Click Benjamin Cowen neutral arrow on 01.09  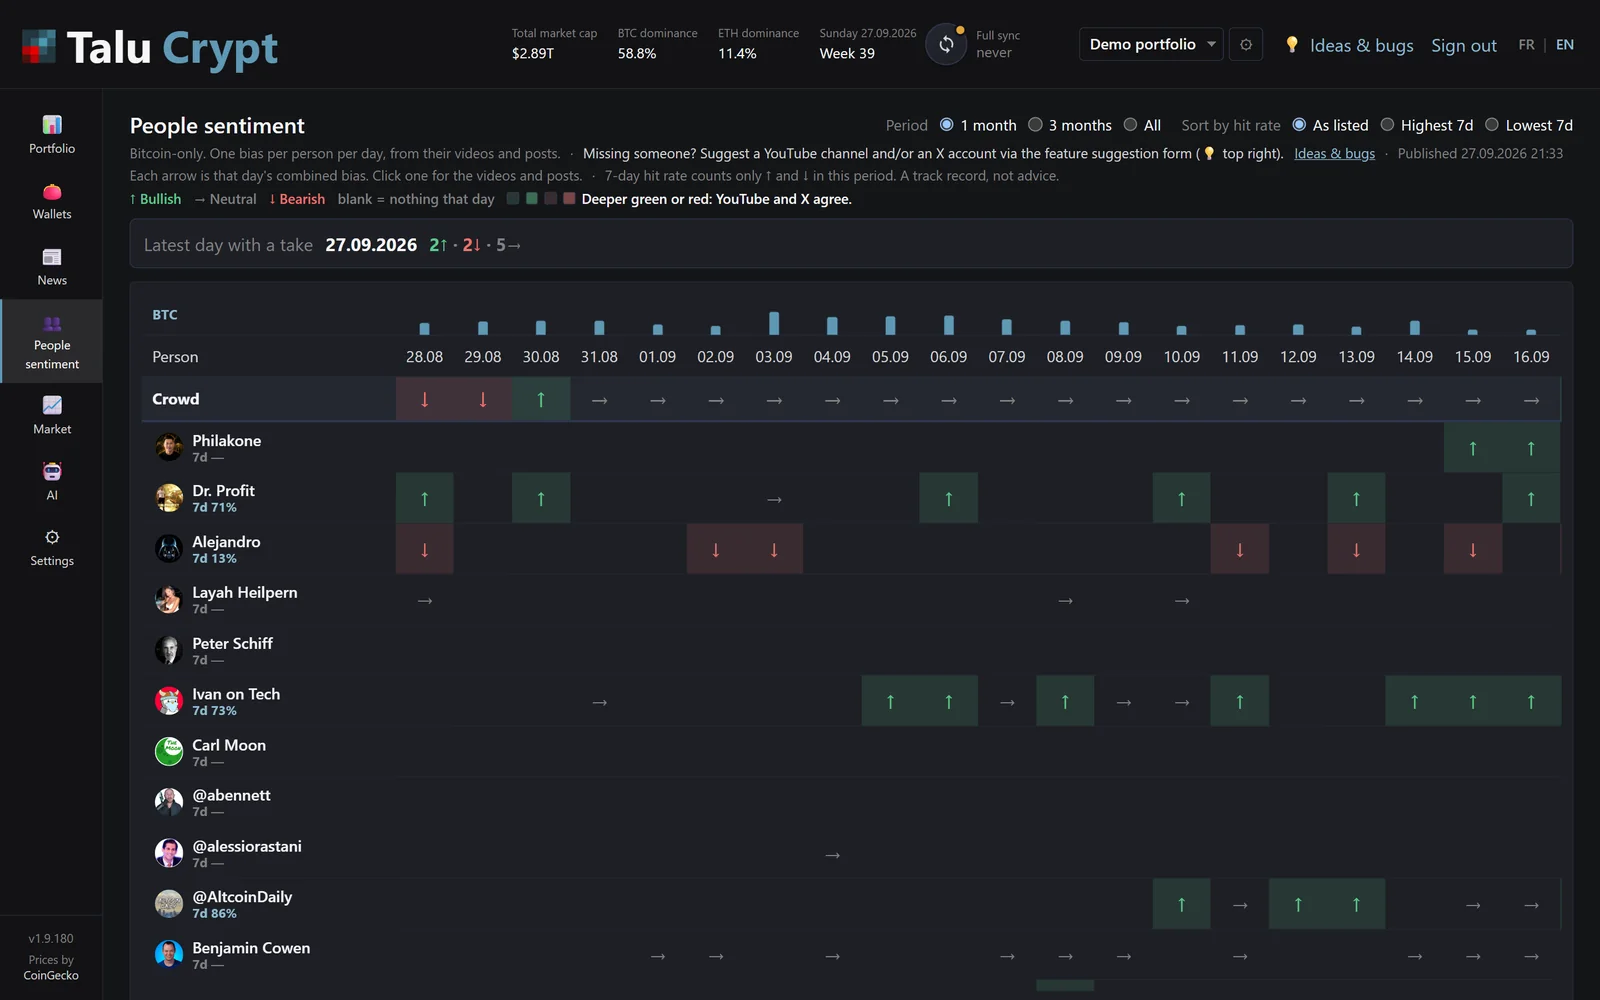click(658, 956)
